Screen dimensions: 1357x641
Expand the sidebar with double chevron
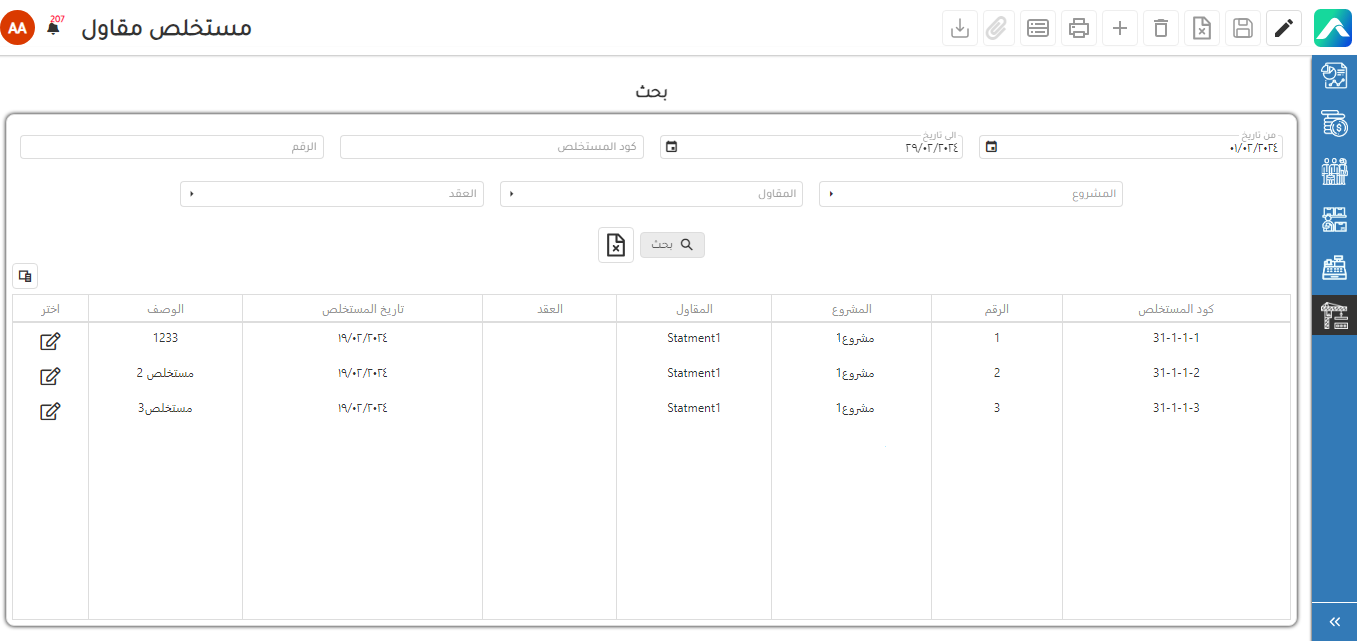click(1334, 622)
